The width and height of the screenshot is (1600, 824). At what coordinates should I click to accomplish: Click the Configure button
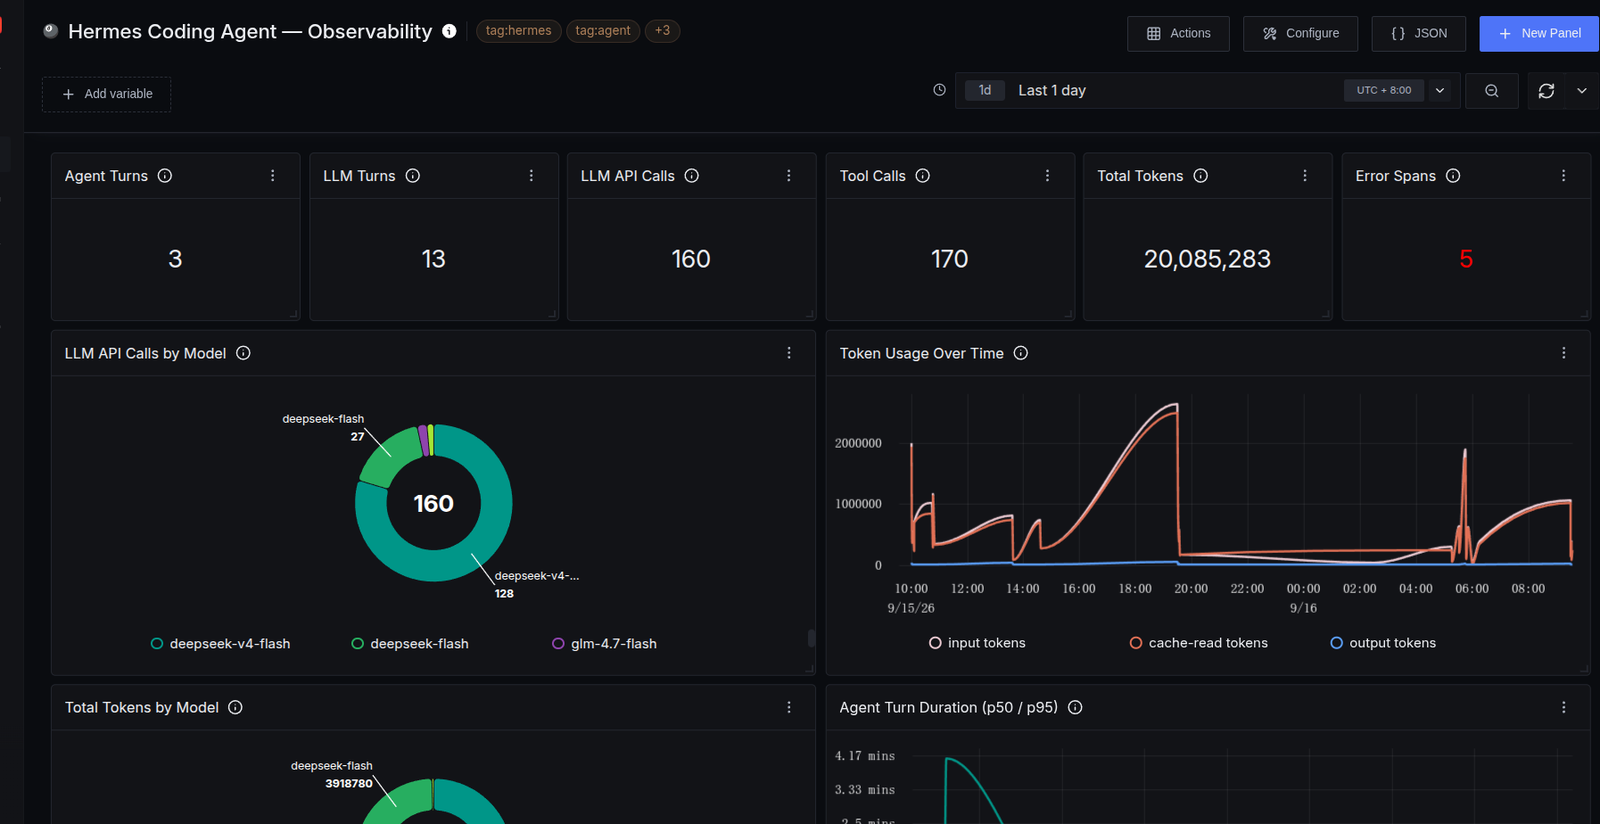coord(1300,33)
